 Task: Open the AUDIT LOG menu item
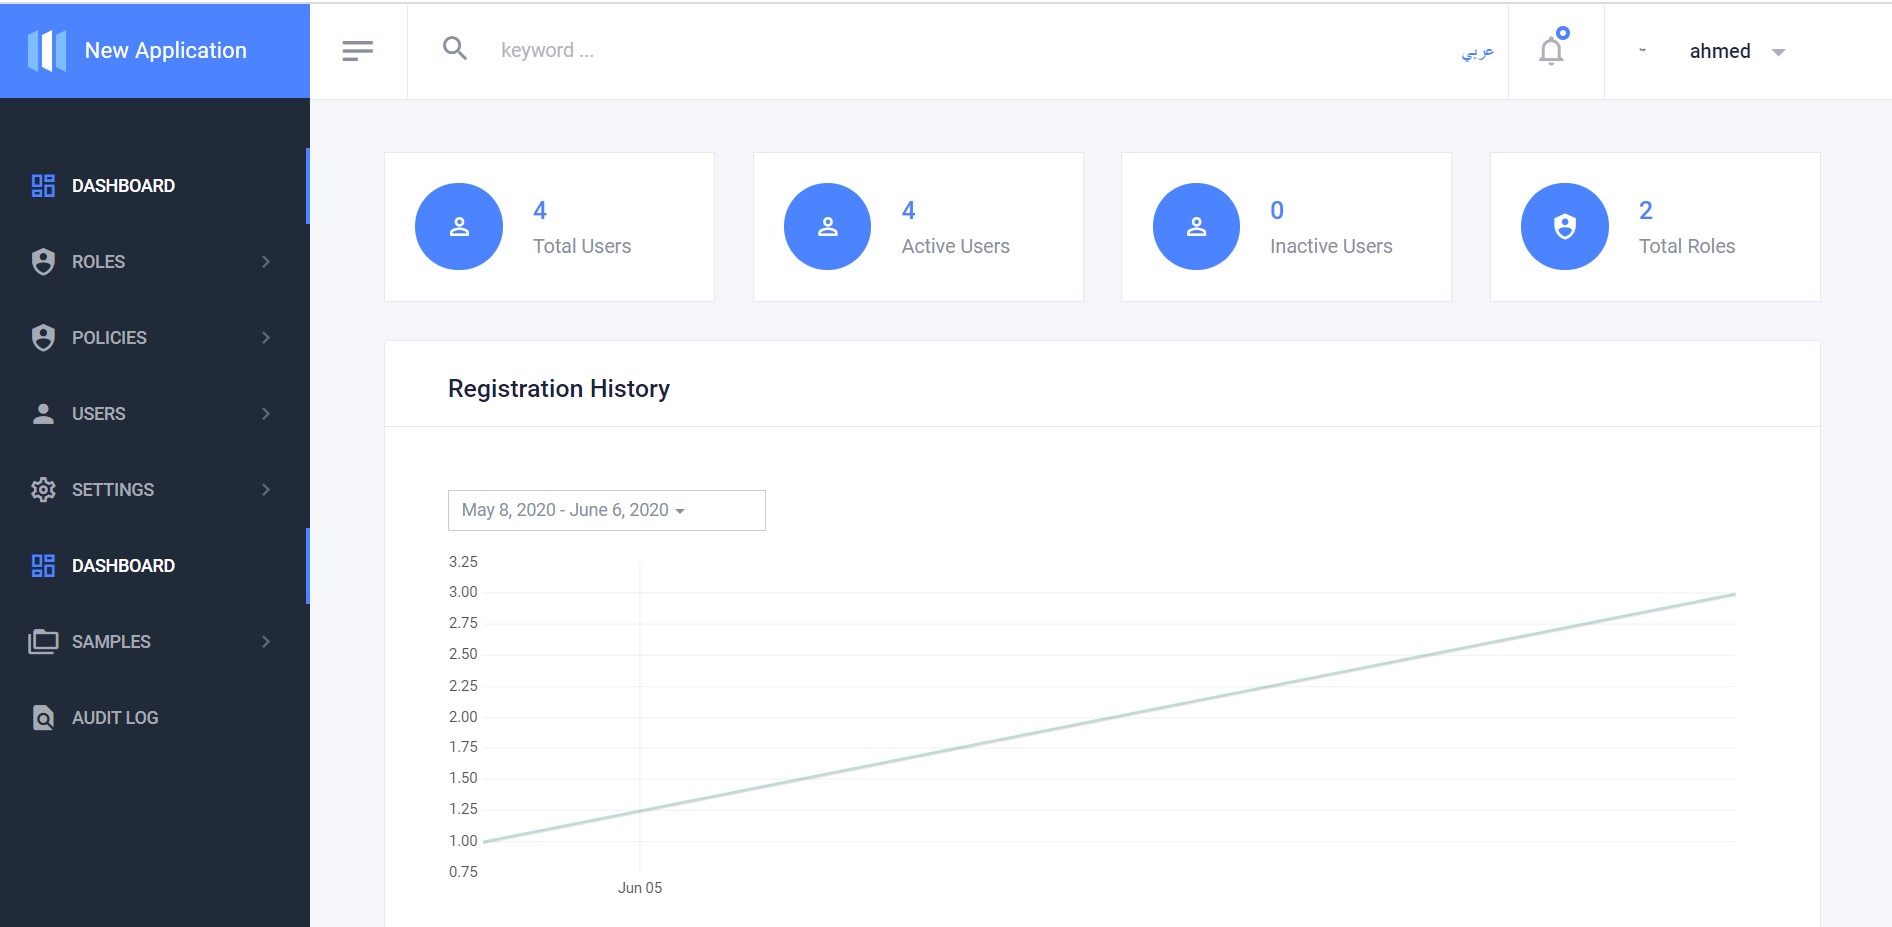155,718
